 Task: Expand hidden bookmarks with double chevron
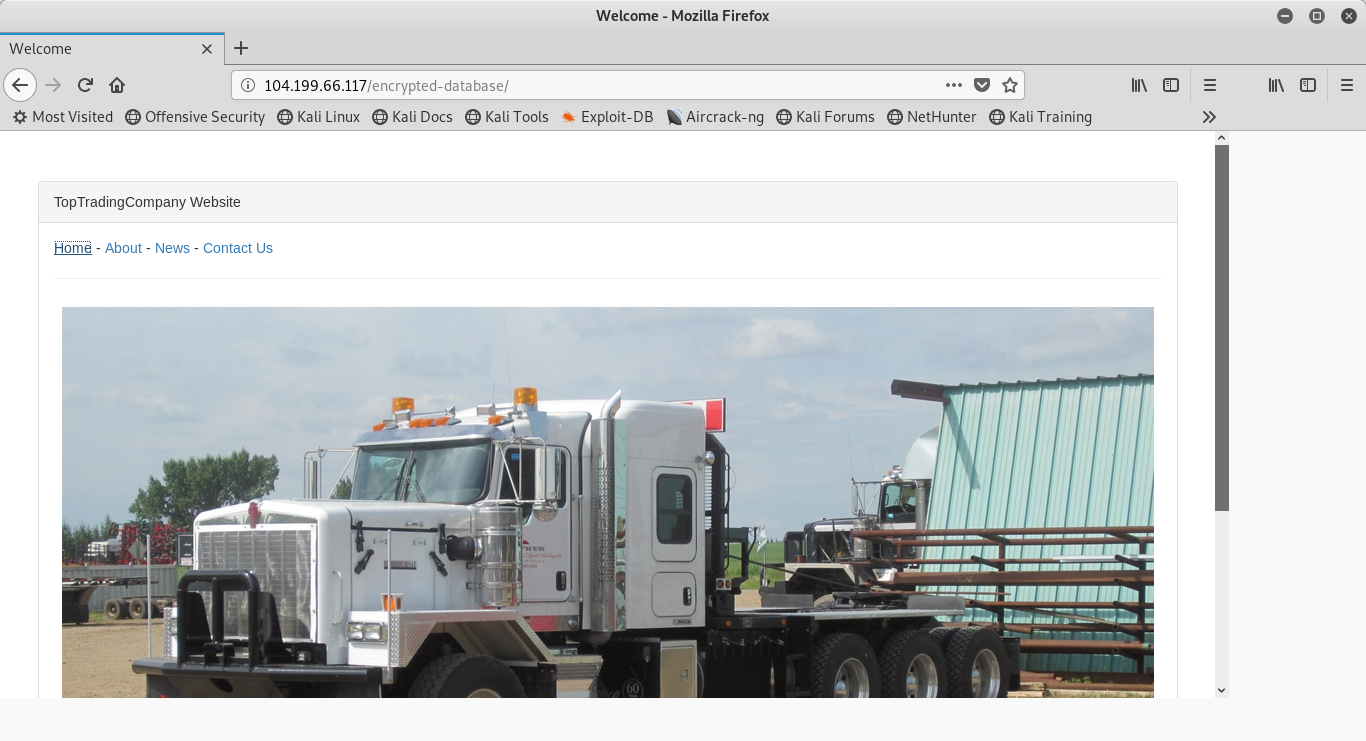1209,117
